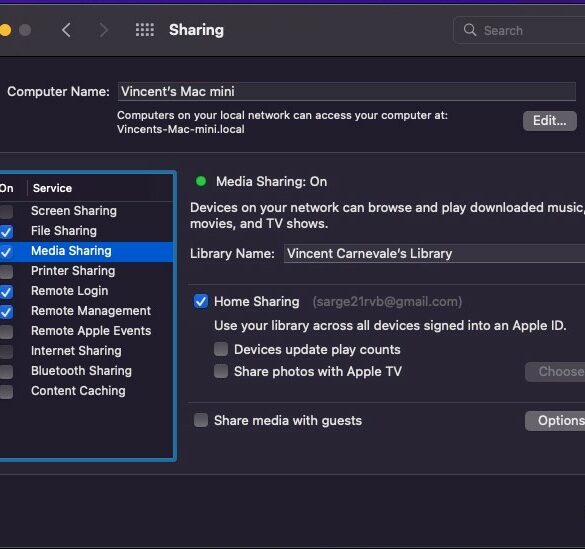Enable Devices update play counts

point(221,349)
